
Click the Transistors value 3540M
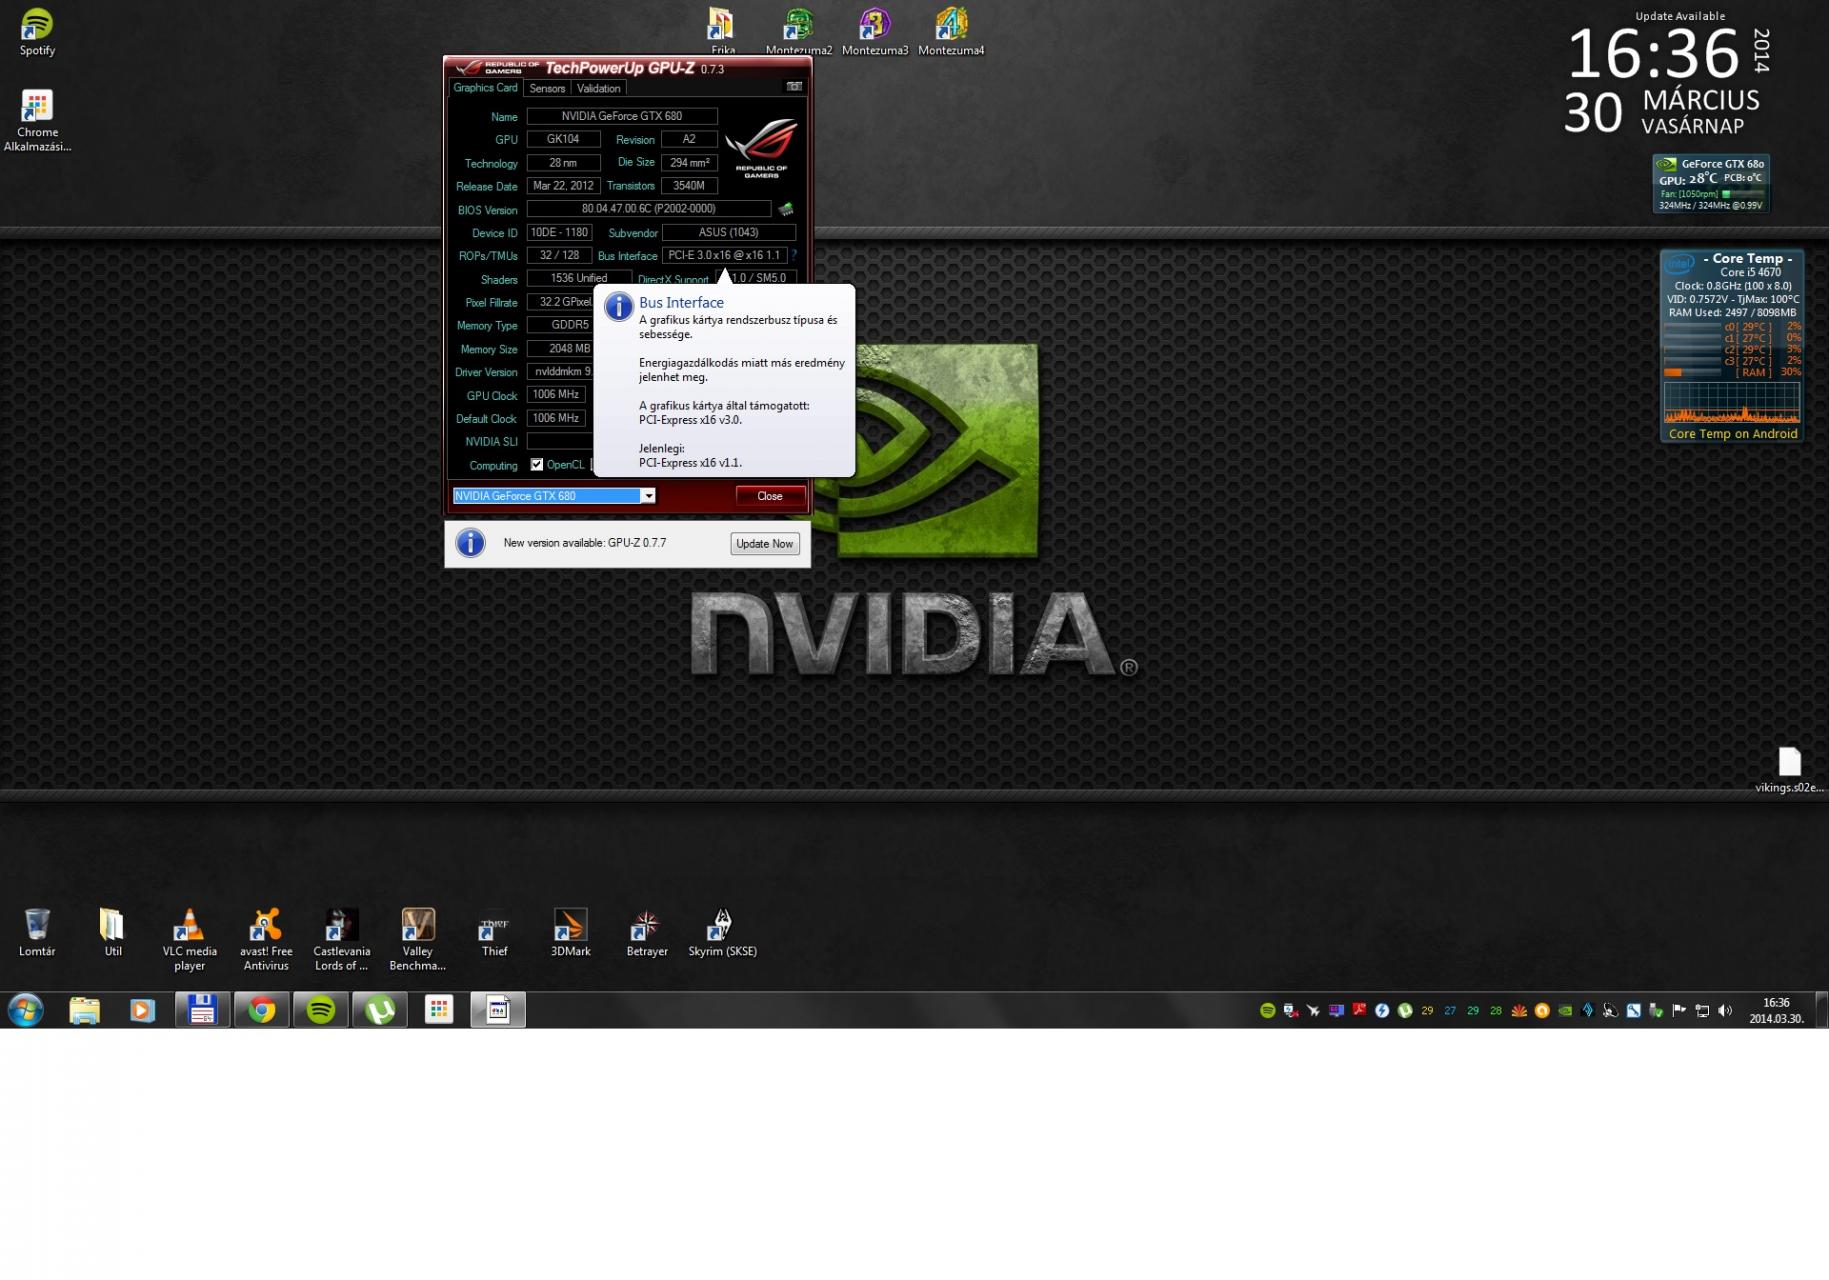pyautogui.click(x=689, y=185)
